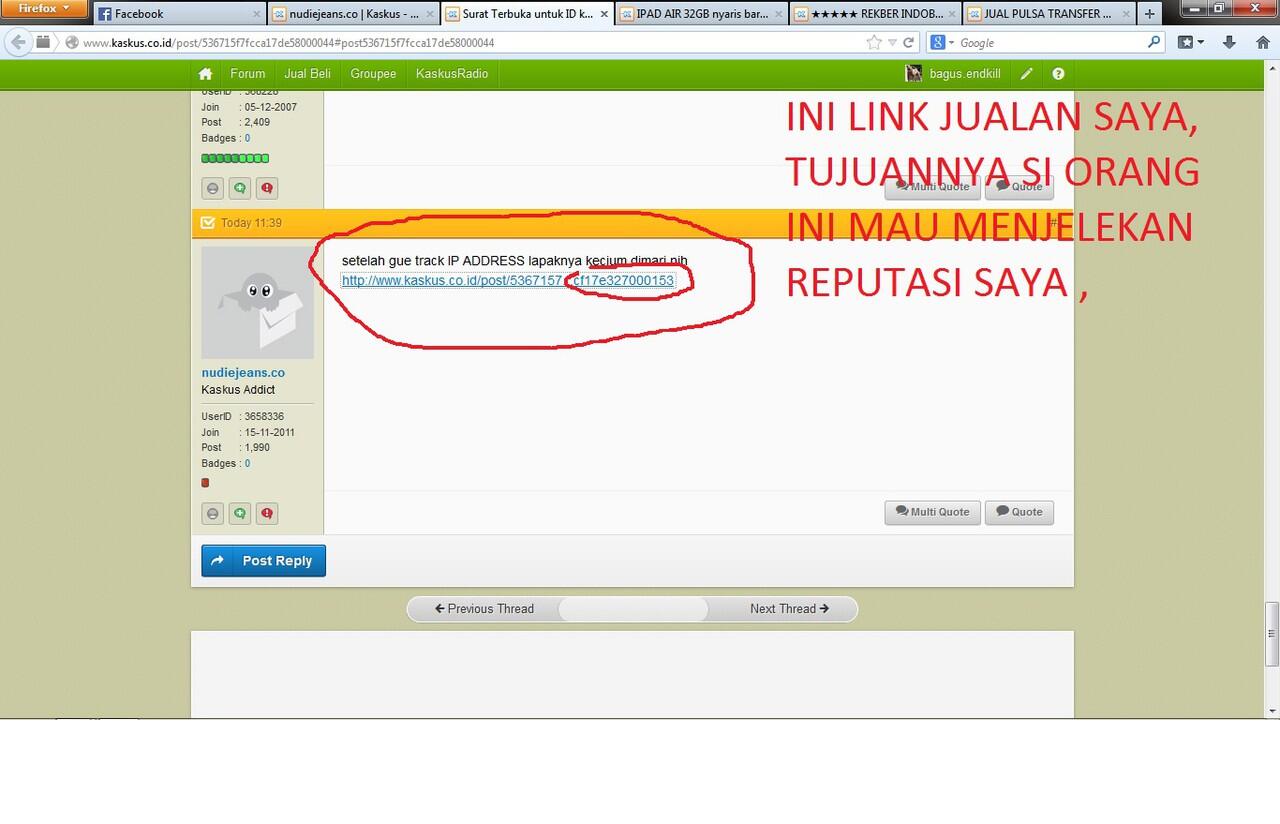1280x824 pixels.
Task: Click red report icon on upper post
Action: pyautogui.click(x=267, y=188)
